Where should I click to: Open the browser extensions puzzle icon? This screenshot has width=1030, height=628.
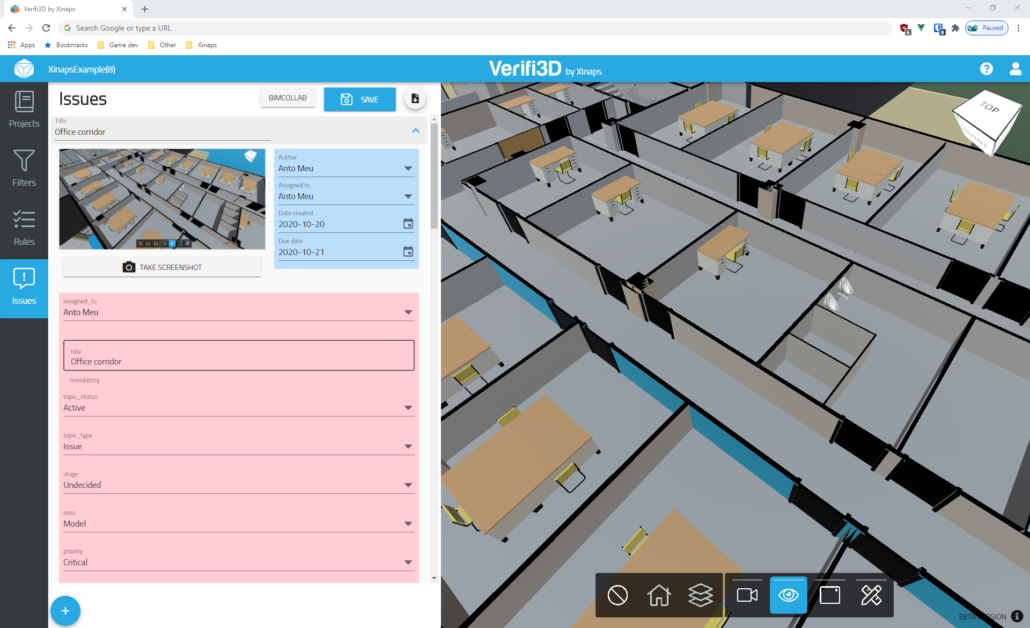pyautogui.click(x=955, y=28)
